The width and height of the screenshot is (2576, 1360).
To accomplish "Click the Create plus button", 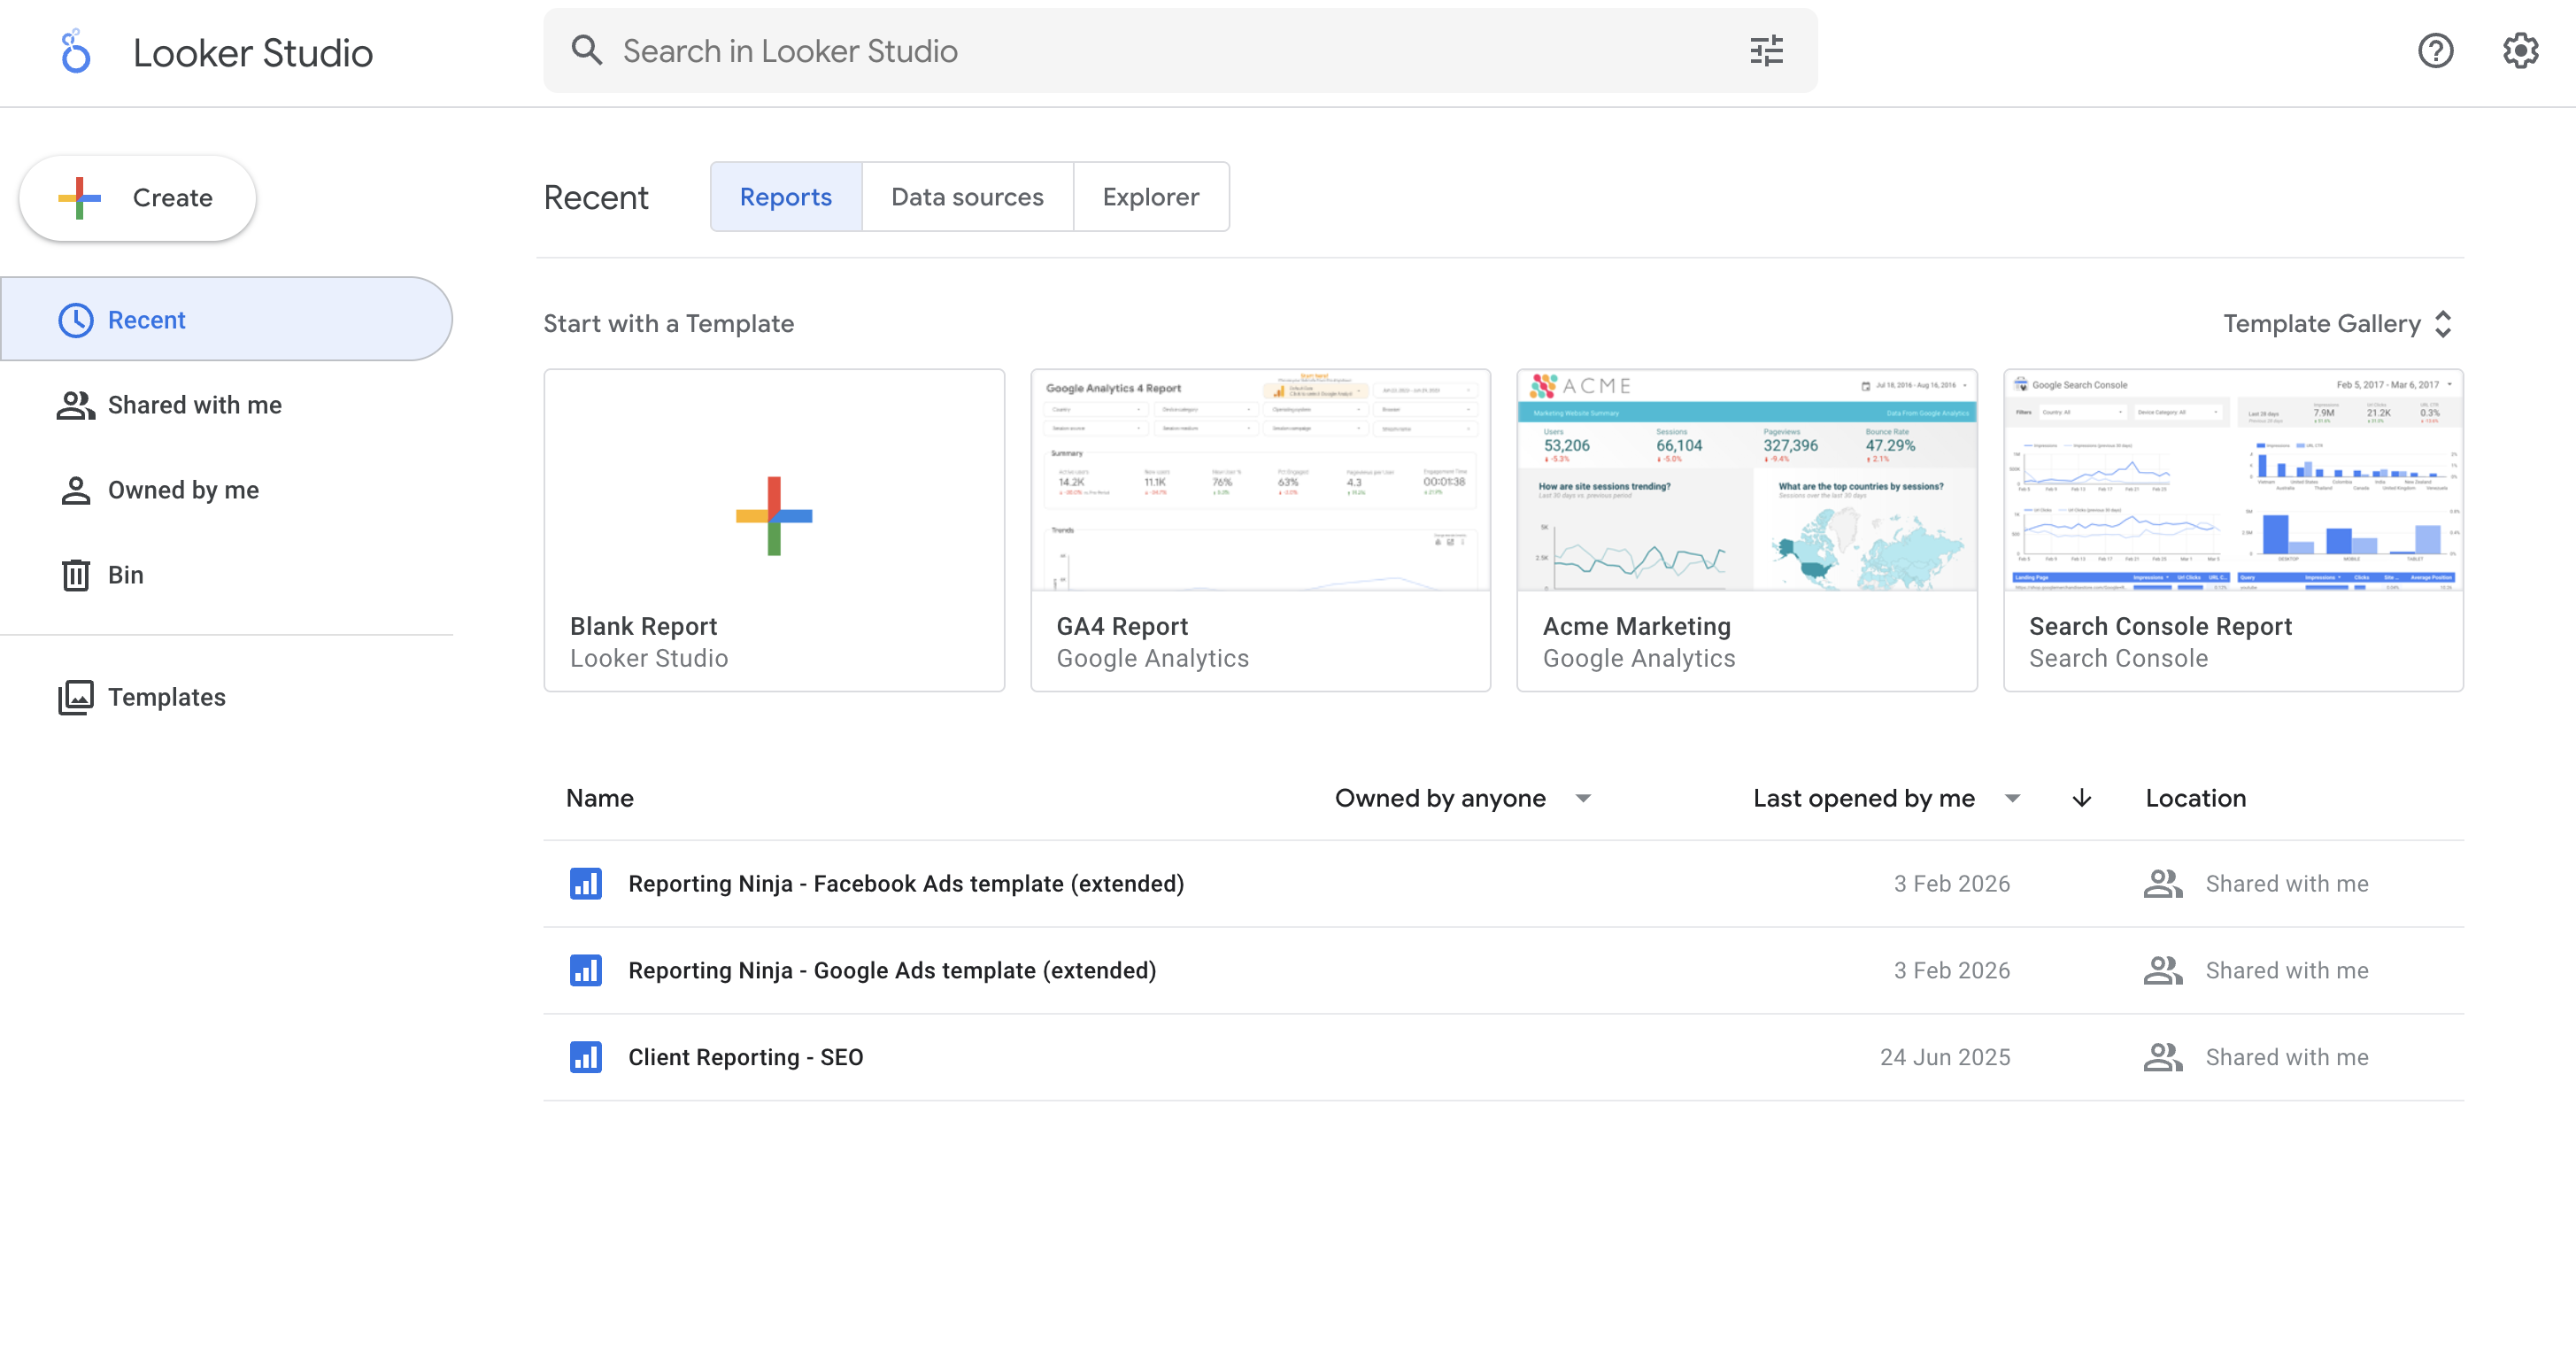I will coord(138,198).
